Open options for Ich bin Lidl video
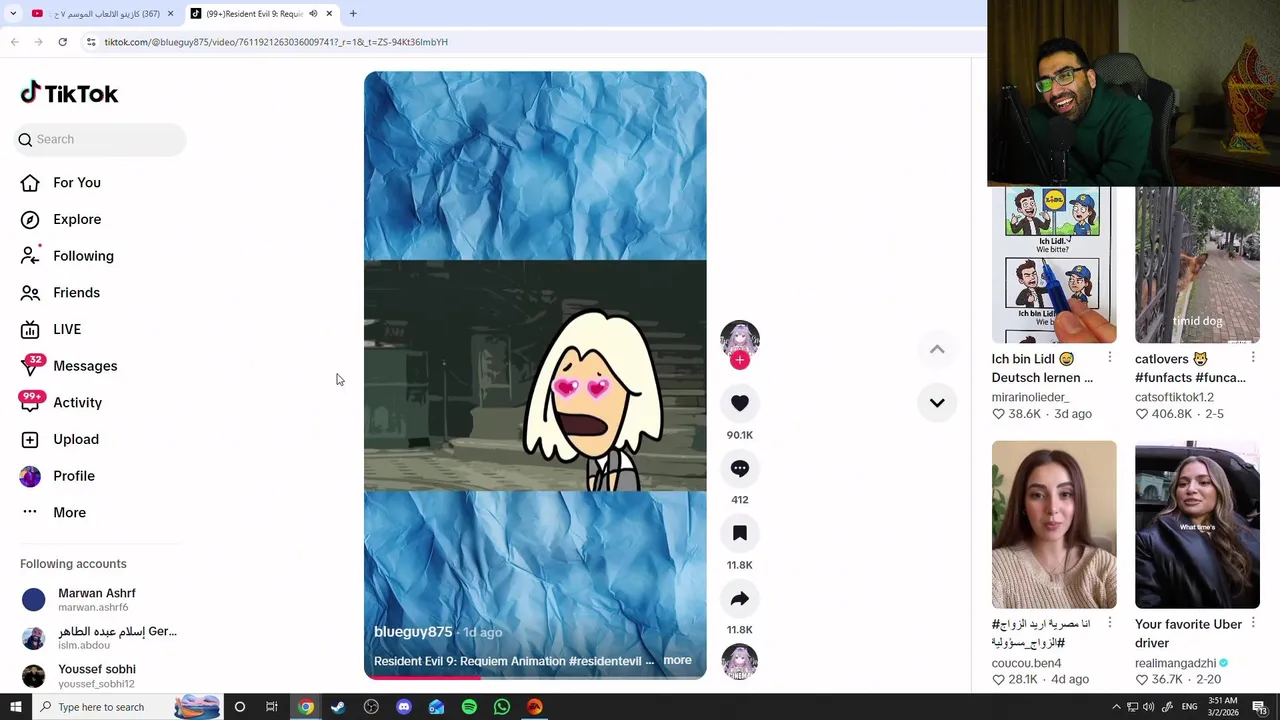 (x=1109, y=357)
